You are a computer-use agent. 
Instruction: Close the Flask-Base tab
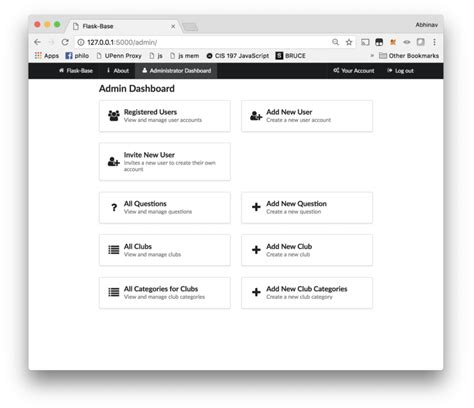[x=173, y=26]
